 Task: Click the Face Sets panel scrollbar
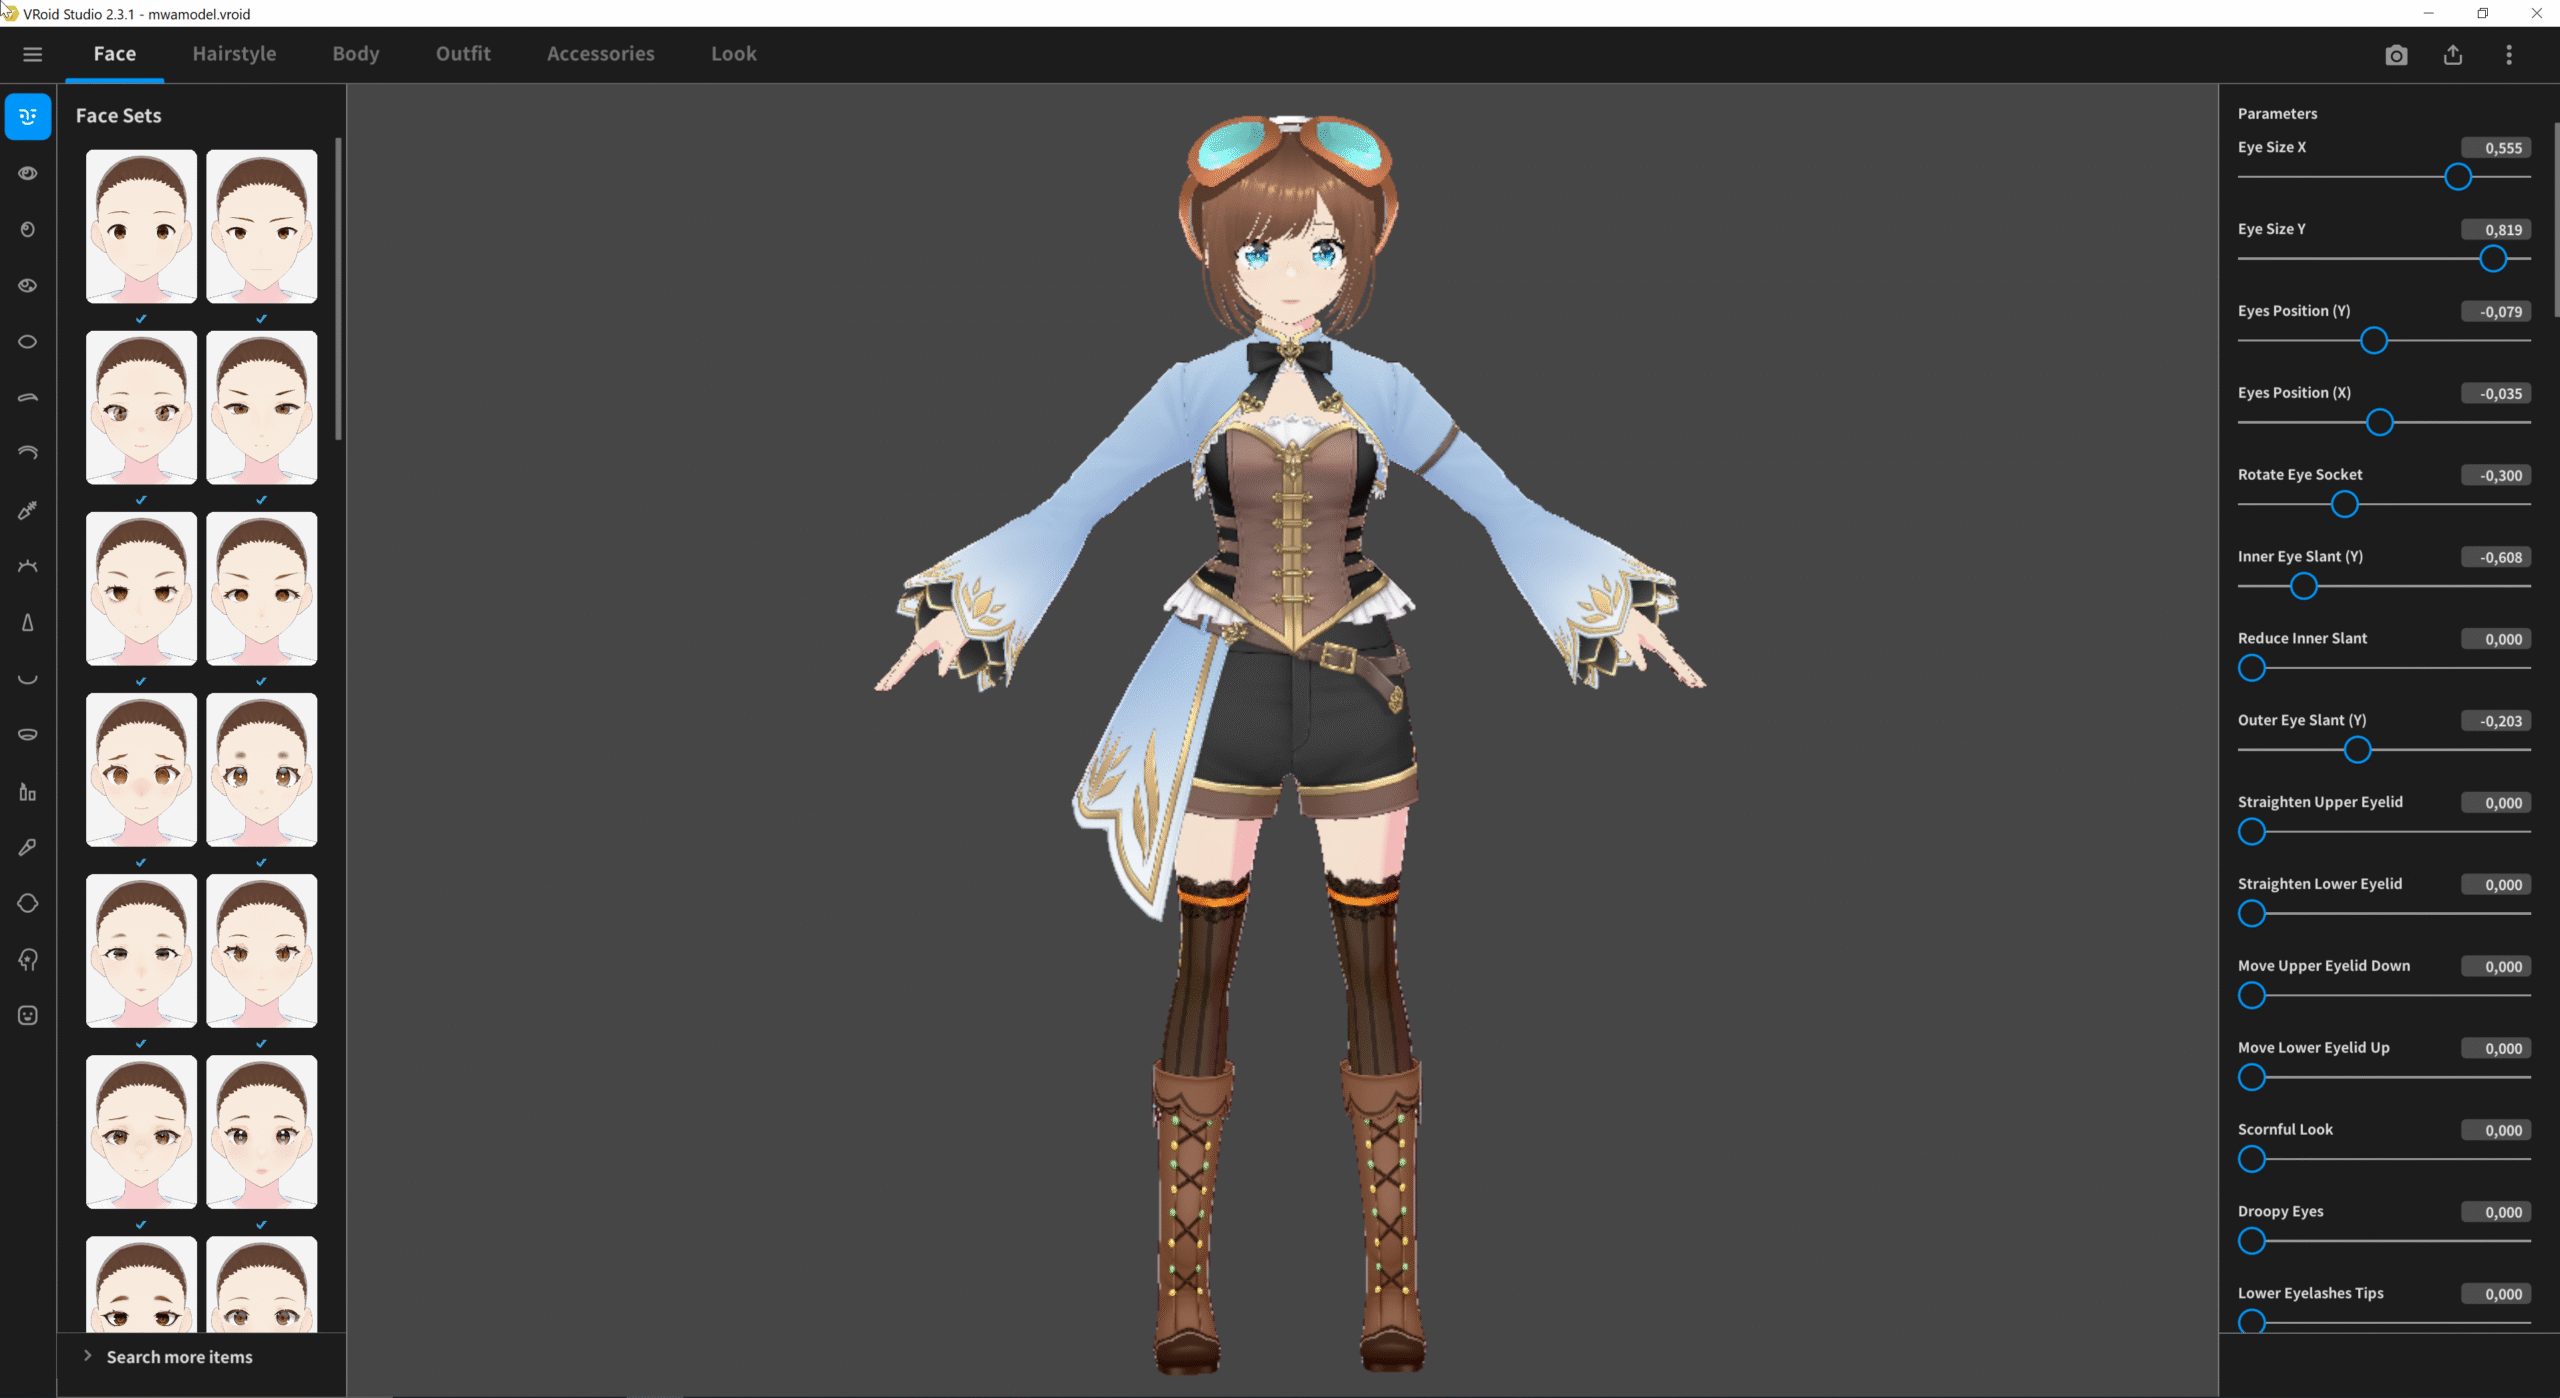point(339,290)
